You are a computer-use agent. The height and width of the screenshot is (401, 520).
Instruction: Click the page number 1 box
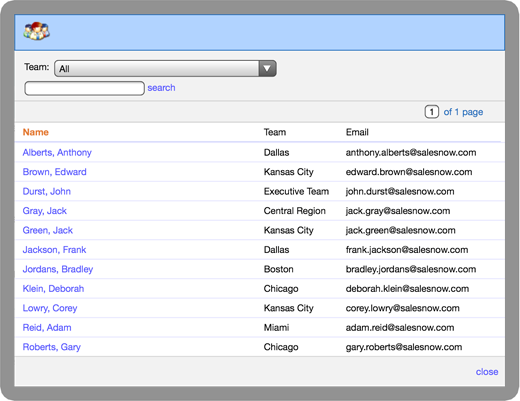[431, 112]
